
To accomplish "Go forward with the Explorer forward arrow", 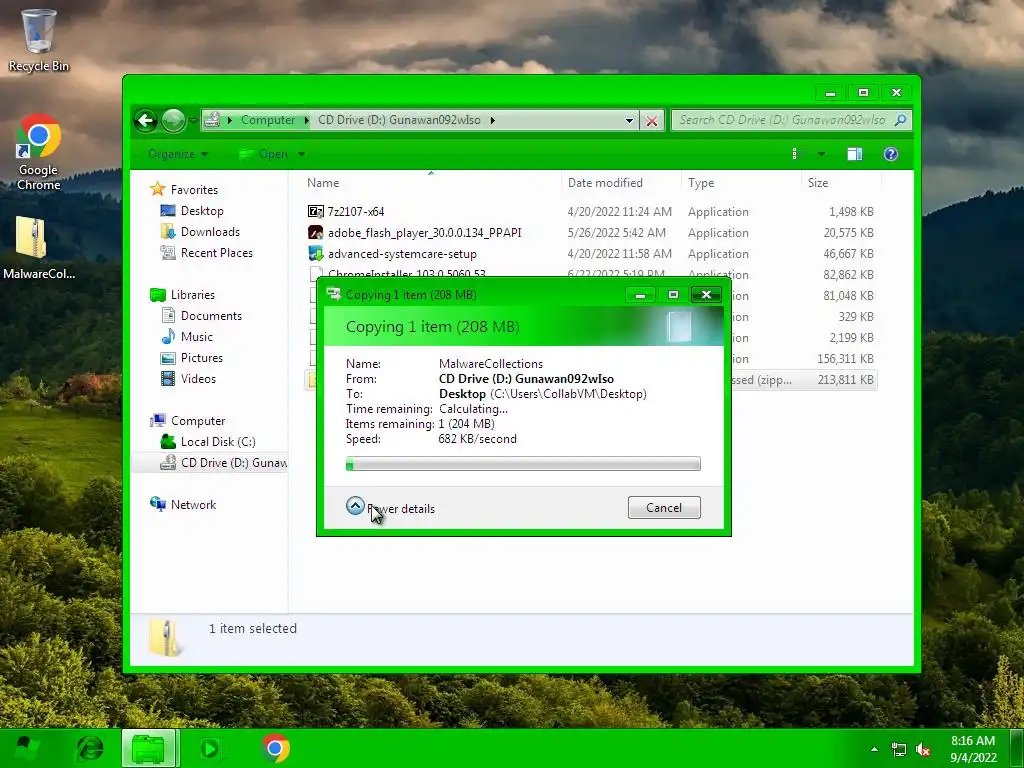I will point(173,120).
